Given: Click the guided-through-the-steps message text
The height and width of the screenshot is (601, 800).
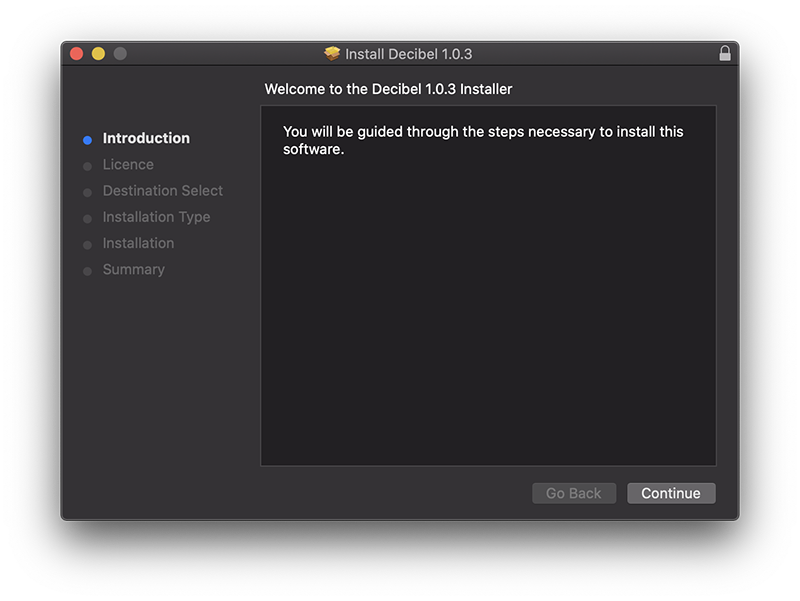Looking at the screenshot, I should (x=483, y=141).
